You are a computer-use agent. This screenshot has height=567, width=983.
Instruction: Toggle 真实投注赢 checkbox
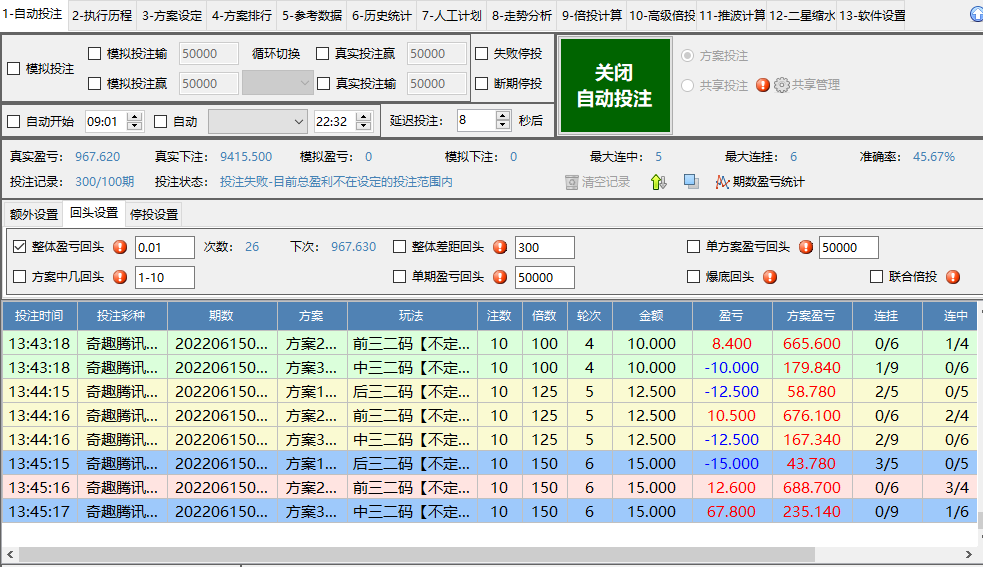pyautogui.click(x=323, y=54)
